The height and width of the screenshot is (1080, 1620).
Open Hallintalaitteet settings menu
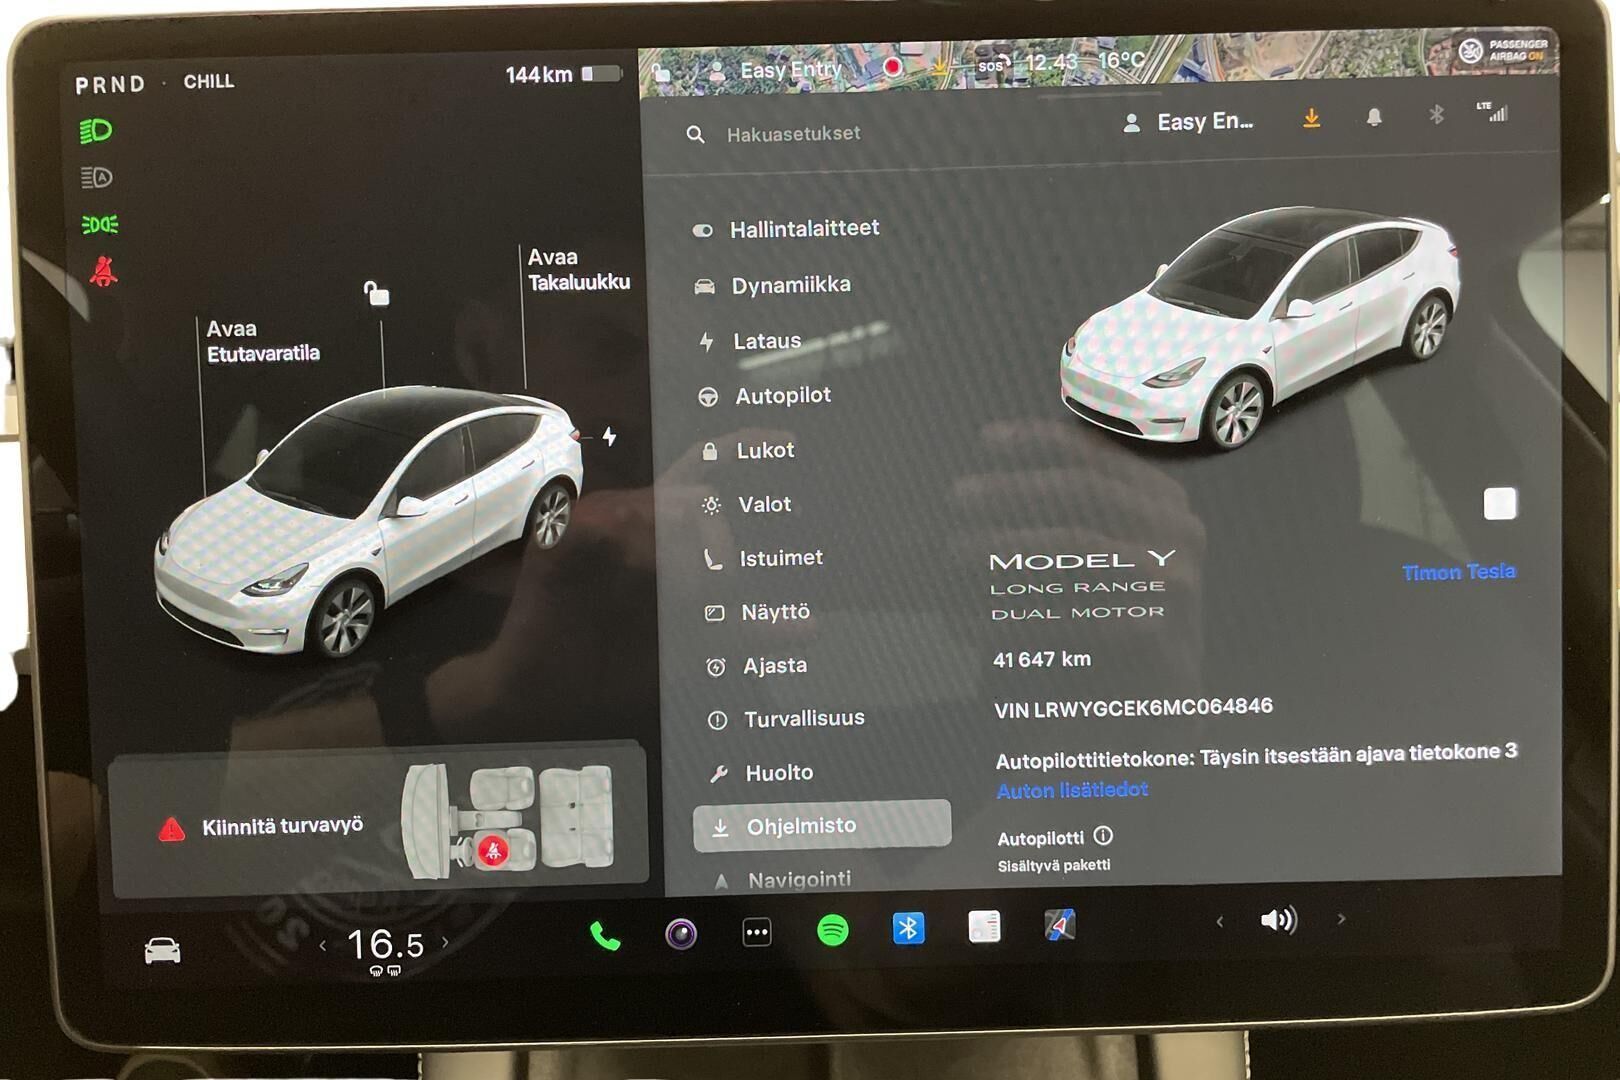click(786, 229)
